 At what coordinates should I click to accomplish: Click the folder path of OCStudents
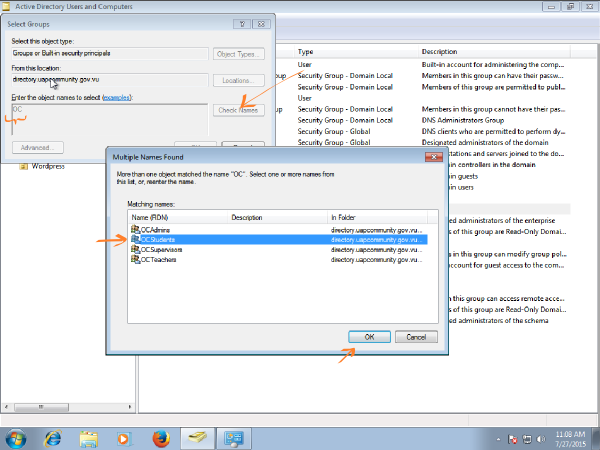[377, 240]
